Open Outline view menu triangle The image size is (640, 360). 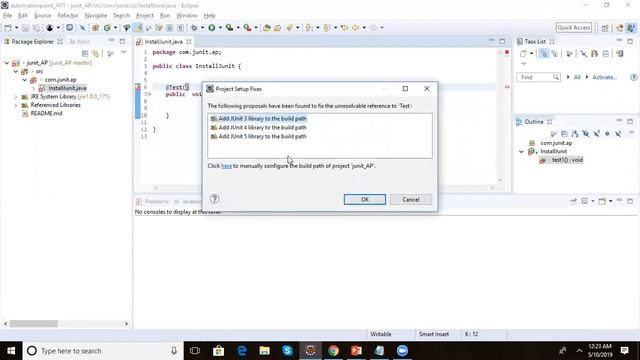click(x=631, y=133)
